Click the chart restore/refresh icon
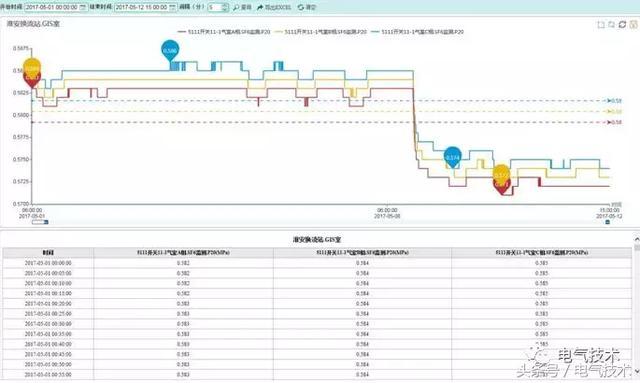Viewport: 640px width, 383px height. point(622,24)
